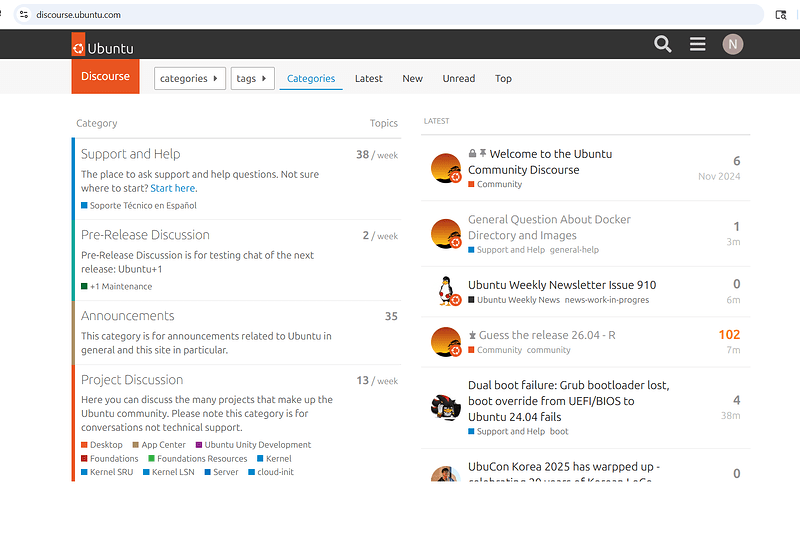The image size is (800, 539).
Task: Click the Desktop subcategory tag
Action: 106,445
